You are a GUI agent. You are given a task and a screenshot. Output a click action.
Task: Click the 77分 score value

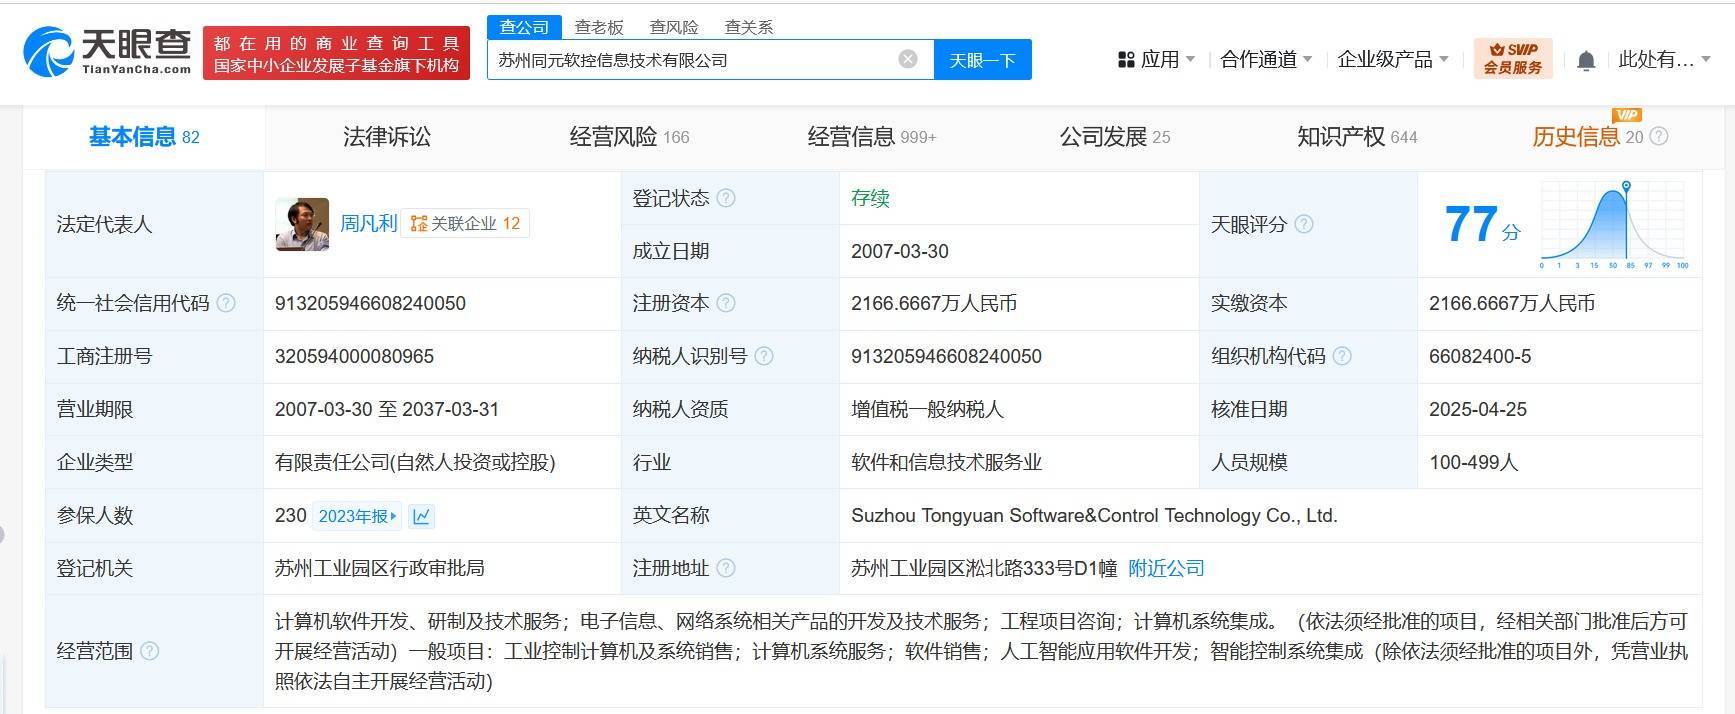point(1482,225)
